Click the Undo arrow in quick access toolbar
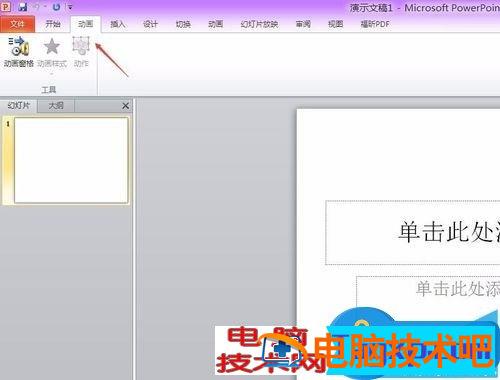Screen dimensions: 500x380 pos(37,6)
